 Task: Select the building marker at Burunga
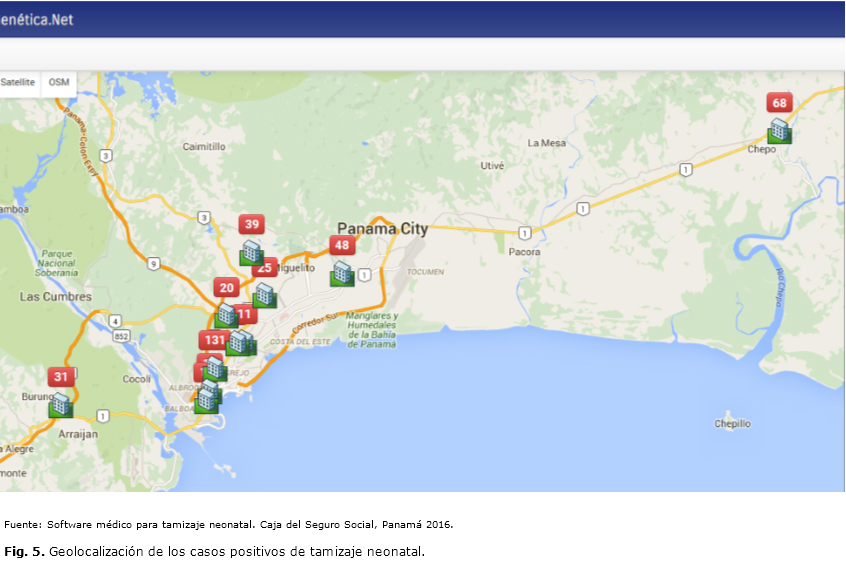pos(61,405)
